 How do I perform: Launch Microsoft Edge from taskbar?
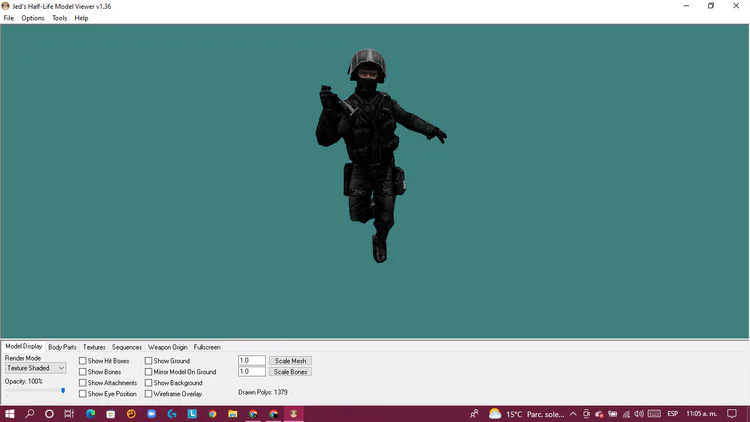pyautogui.click(x=90, y=414)
